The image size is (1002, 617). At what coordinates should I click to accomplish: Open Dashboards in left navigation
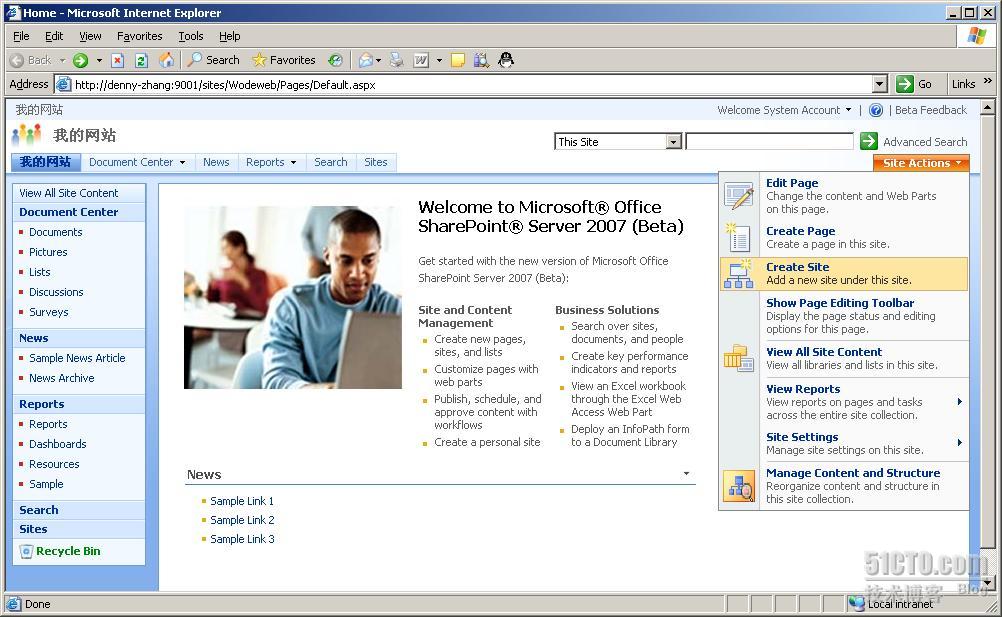tap(58, 444)
